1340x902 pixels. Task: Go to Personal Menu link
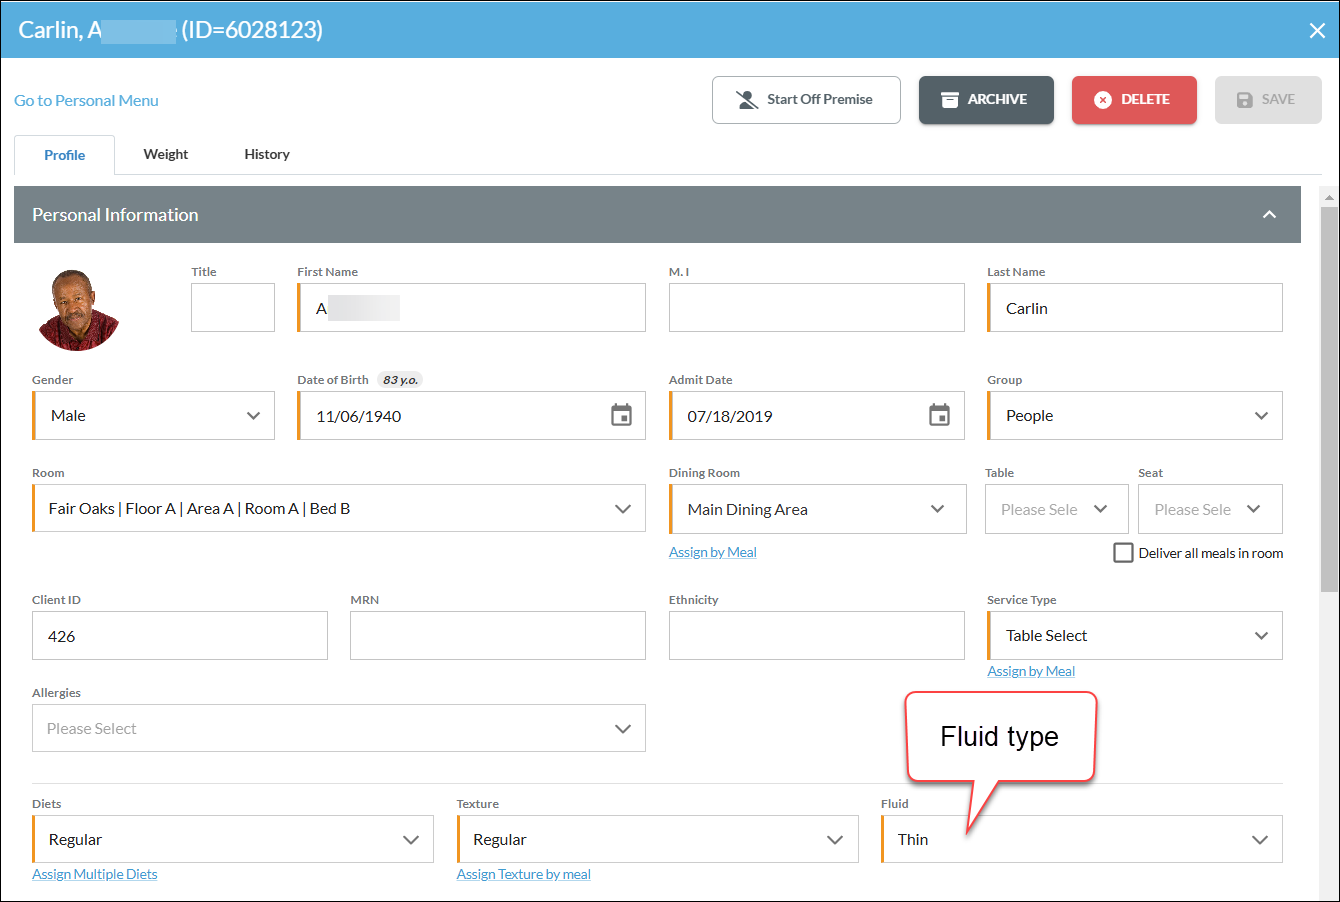pos(86,100)
